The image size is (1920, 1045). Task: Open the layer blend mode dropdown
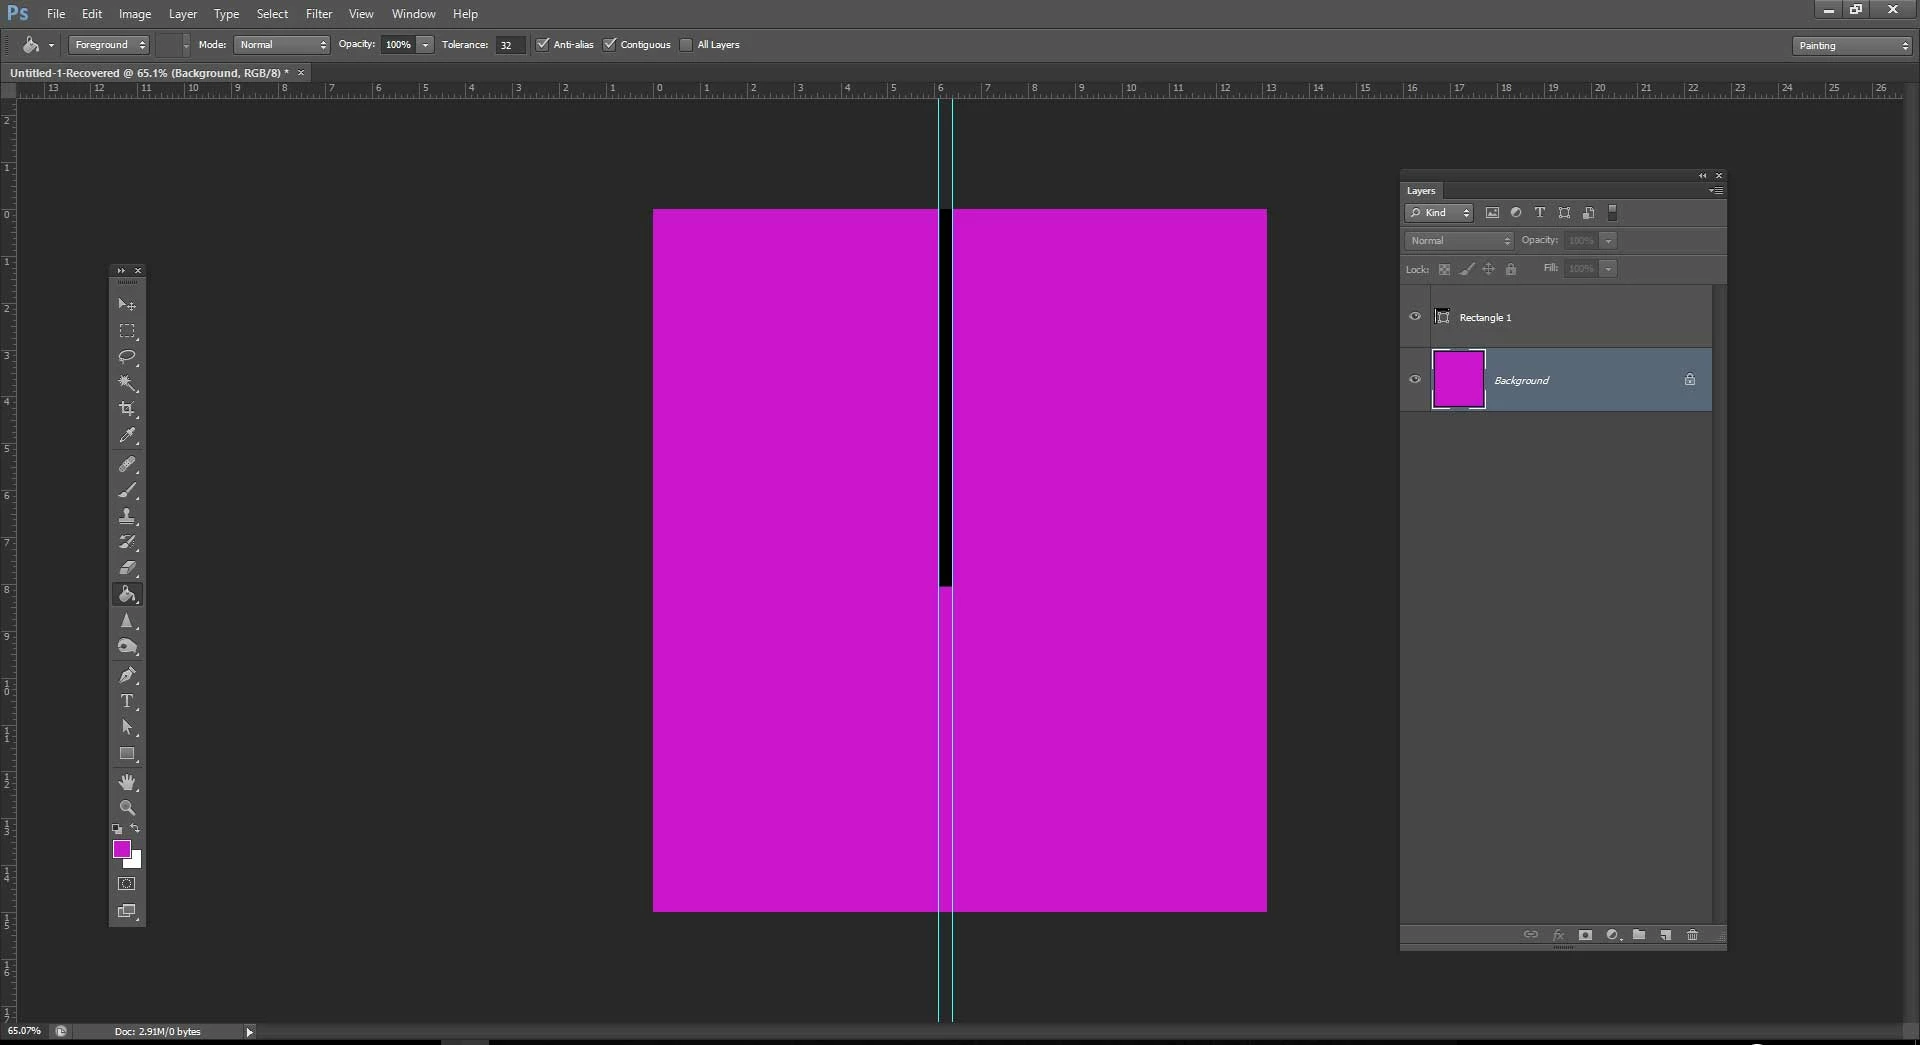point(1459,241)
